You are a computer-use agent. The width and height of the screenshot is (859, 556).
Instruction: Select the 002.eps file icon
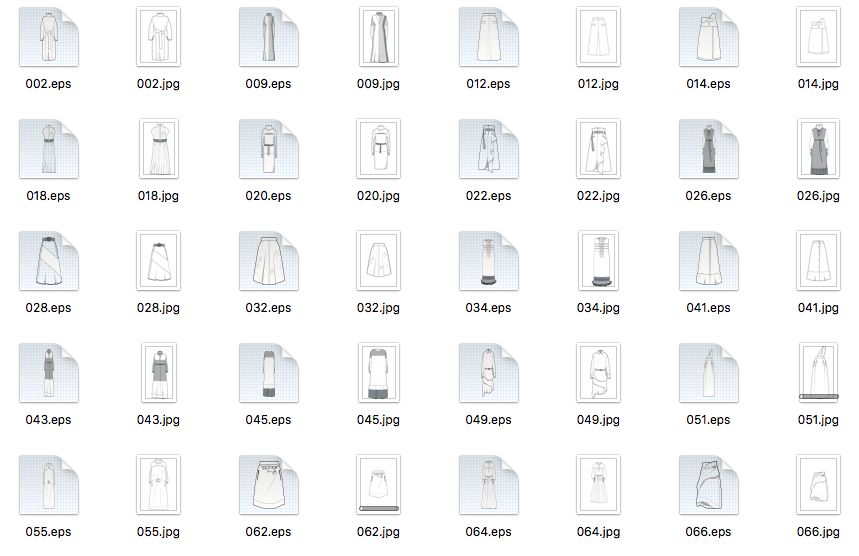[49, 37]
